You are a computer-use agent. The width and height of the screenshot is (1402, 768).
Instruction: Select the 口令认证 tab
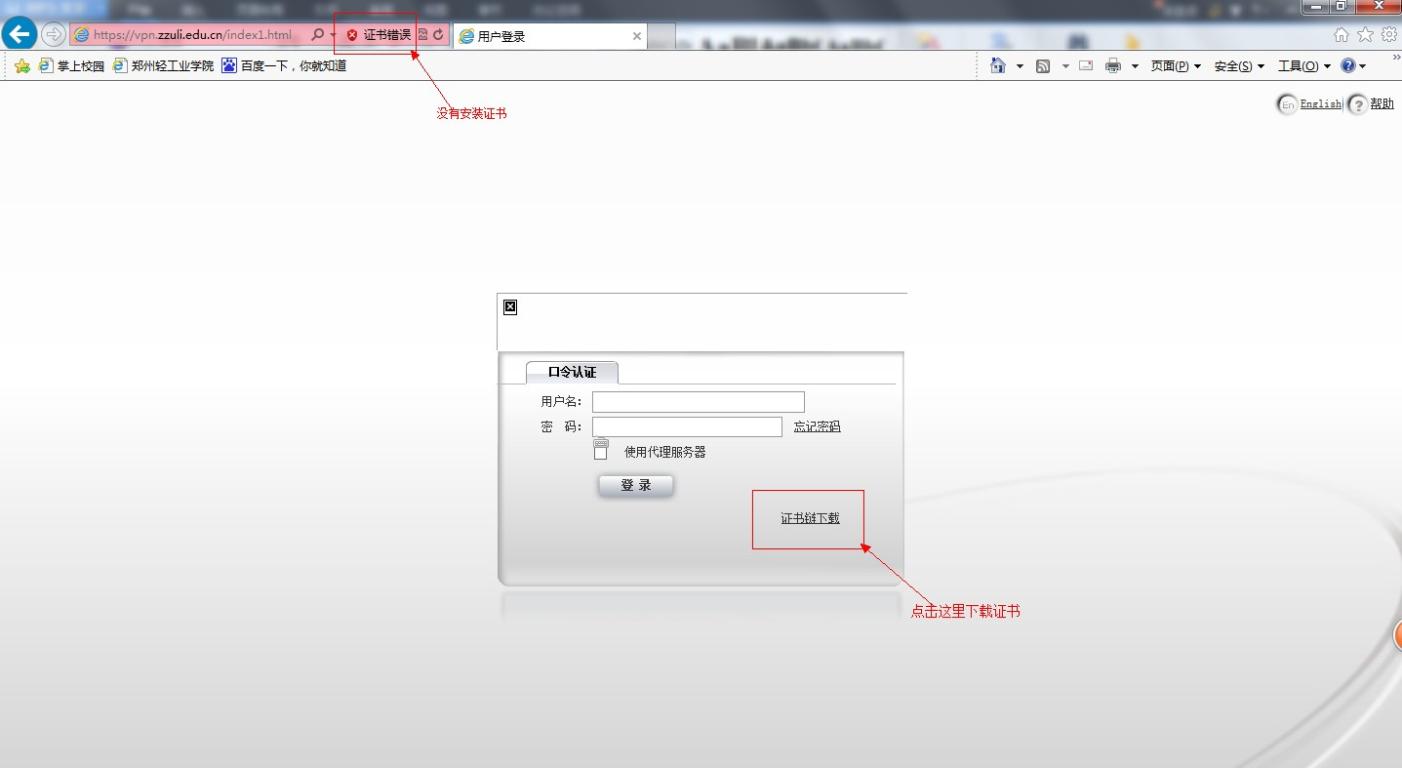pos(572,372)
